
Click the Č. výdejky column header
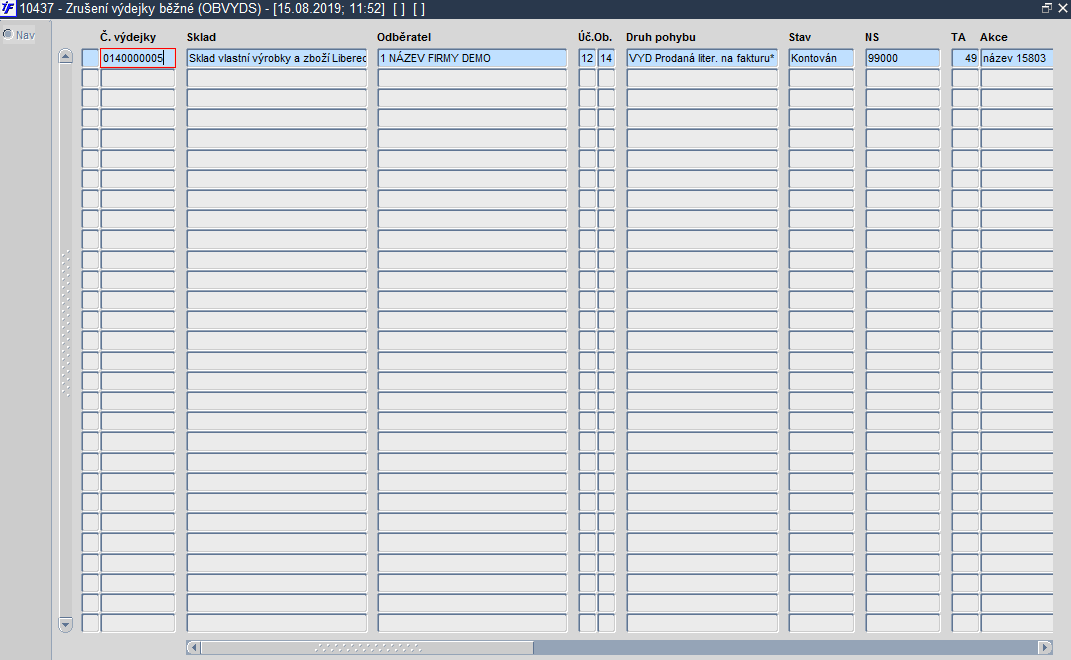128,37
